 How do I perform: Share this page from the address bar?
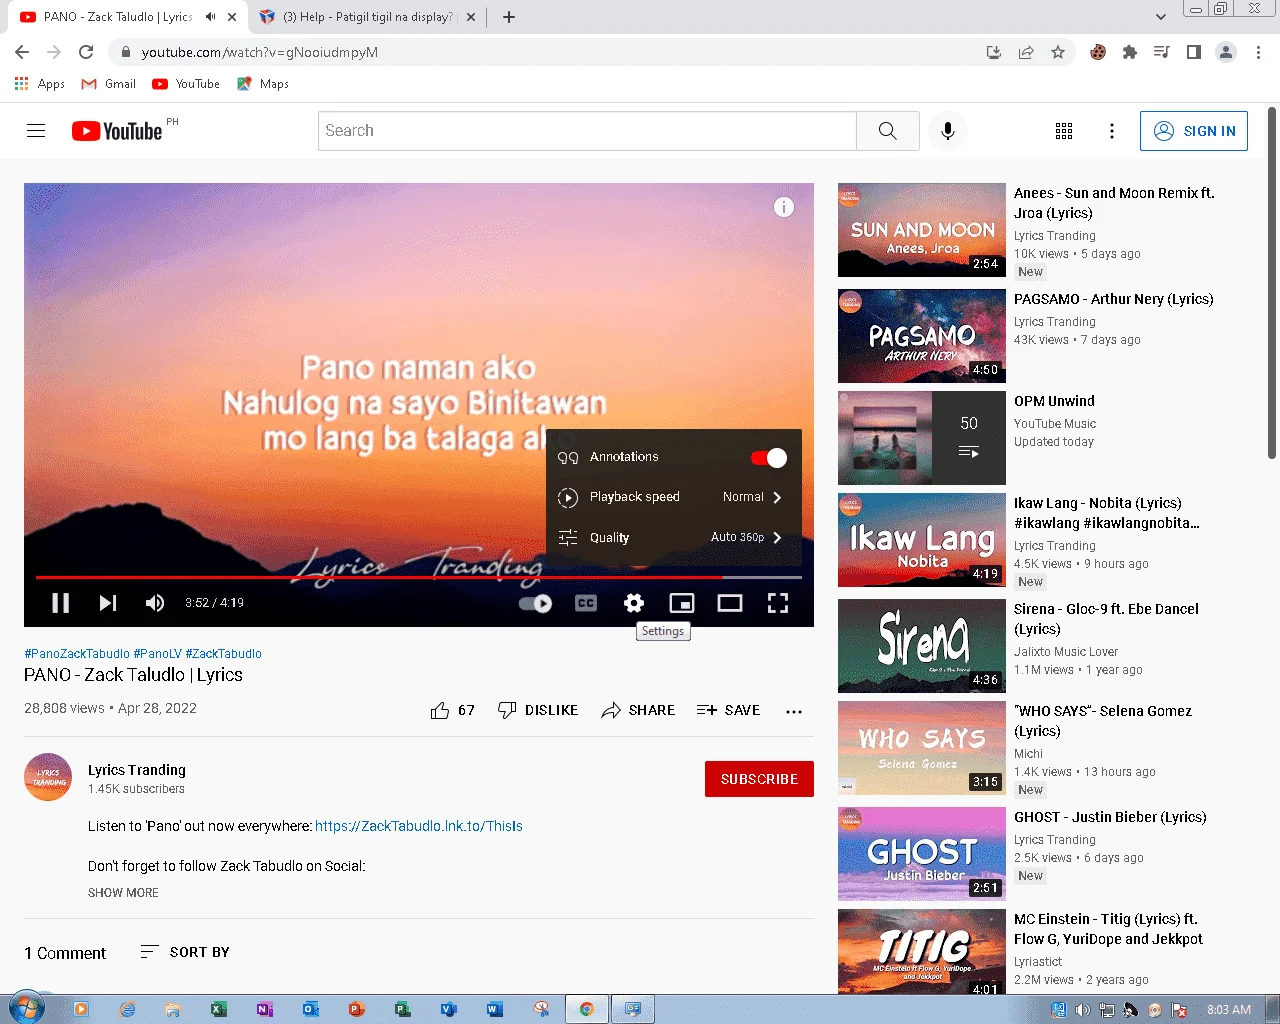pyautogui.click(x=1026, y=52)
